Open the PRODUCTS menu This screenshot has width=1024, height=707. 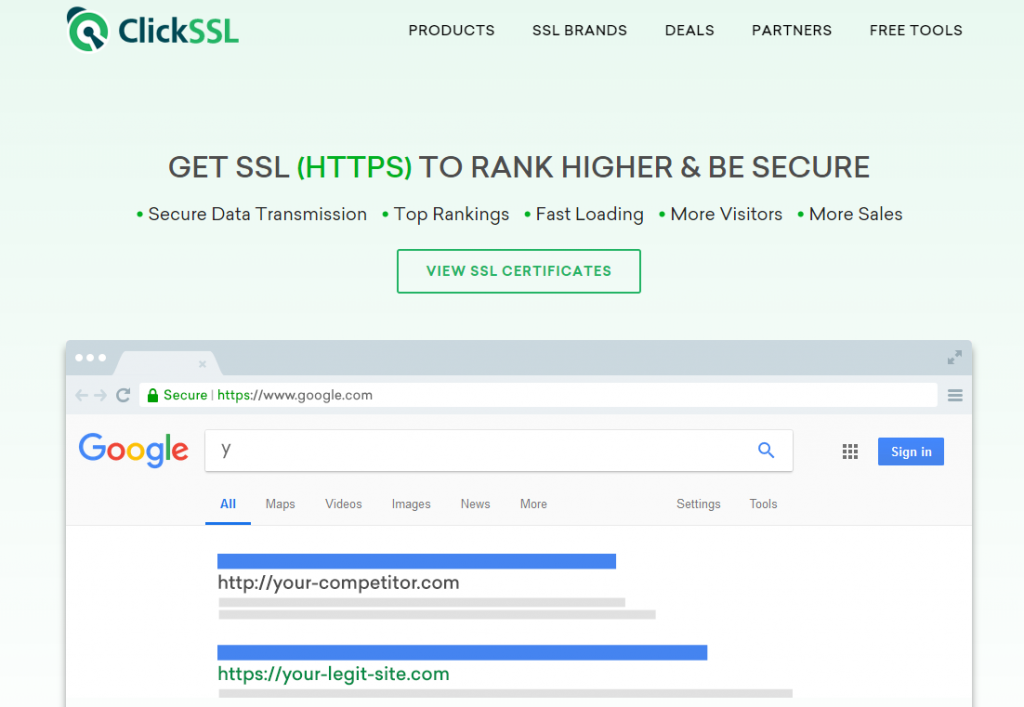tap(451, 30)
